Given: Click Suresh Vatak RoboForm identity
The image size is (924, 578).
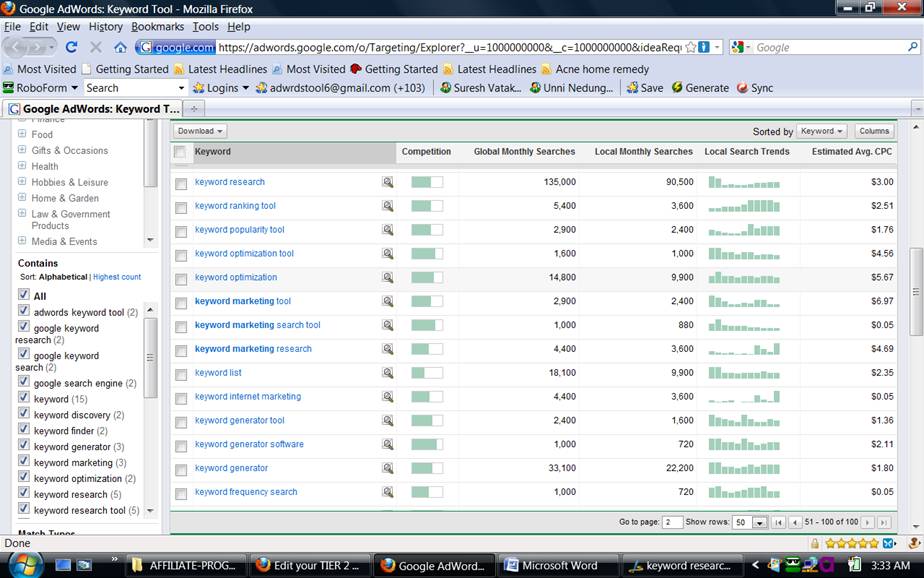Looking at the screenshot, I should coord(480,88).
